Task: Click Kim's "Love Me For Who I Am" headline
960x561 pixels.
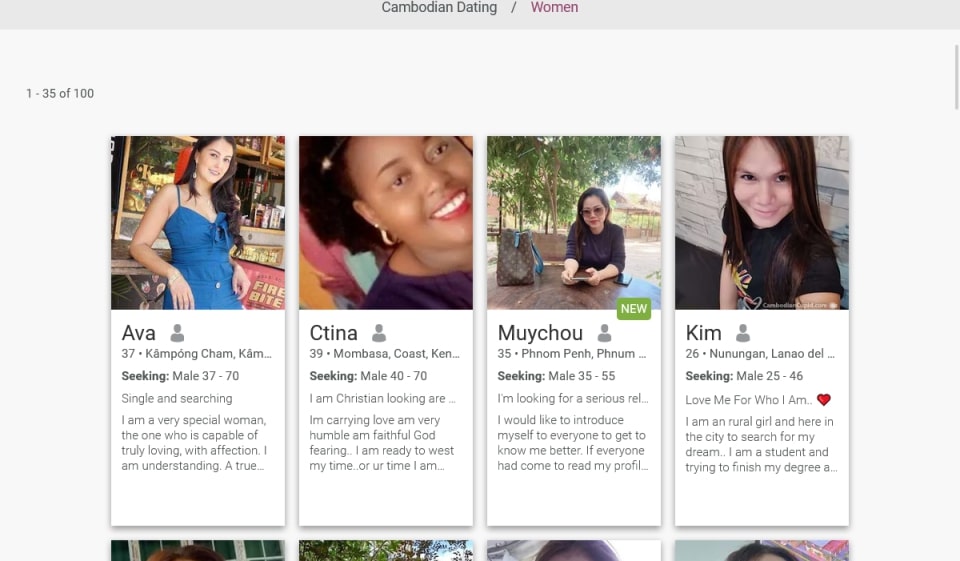Action: pos(748,400)
